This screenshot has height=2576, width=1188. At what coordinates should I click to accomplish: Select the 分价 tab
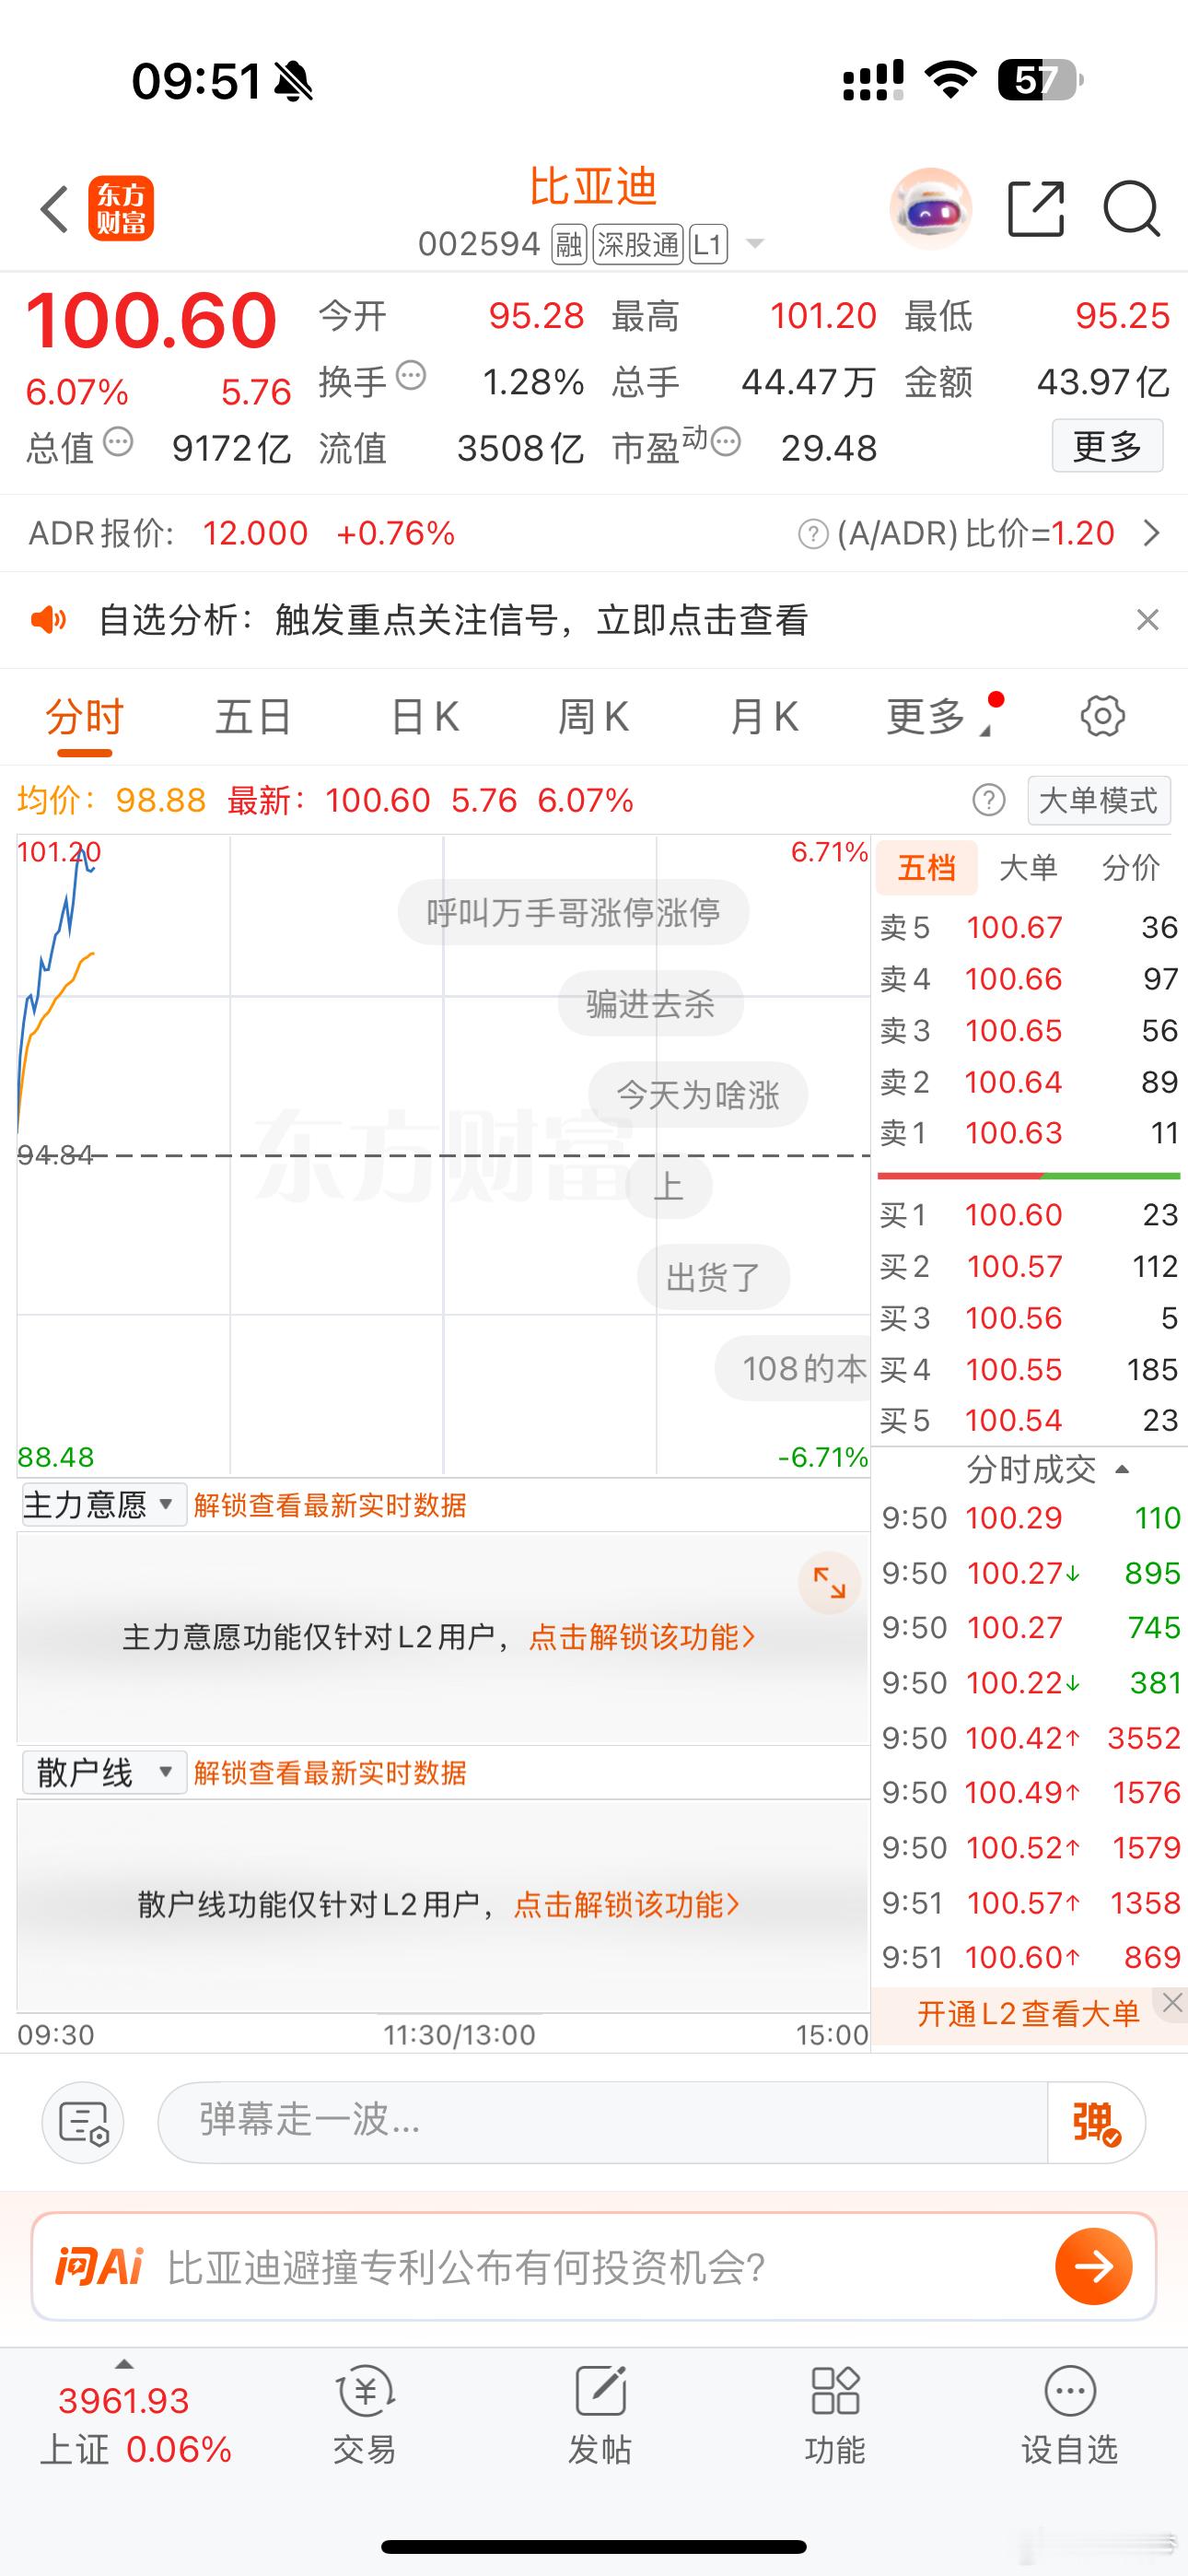tap(1131, 867)
